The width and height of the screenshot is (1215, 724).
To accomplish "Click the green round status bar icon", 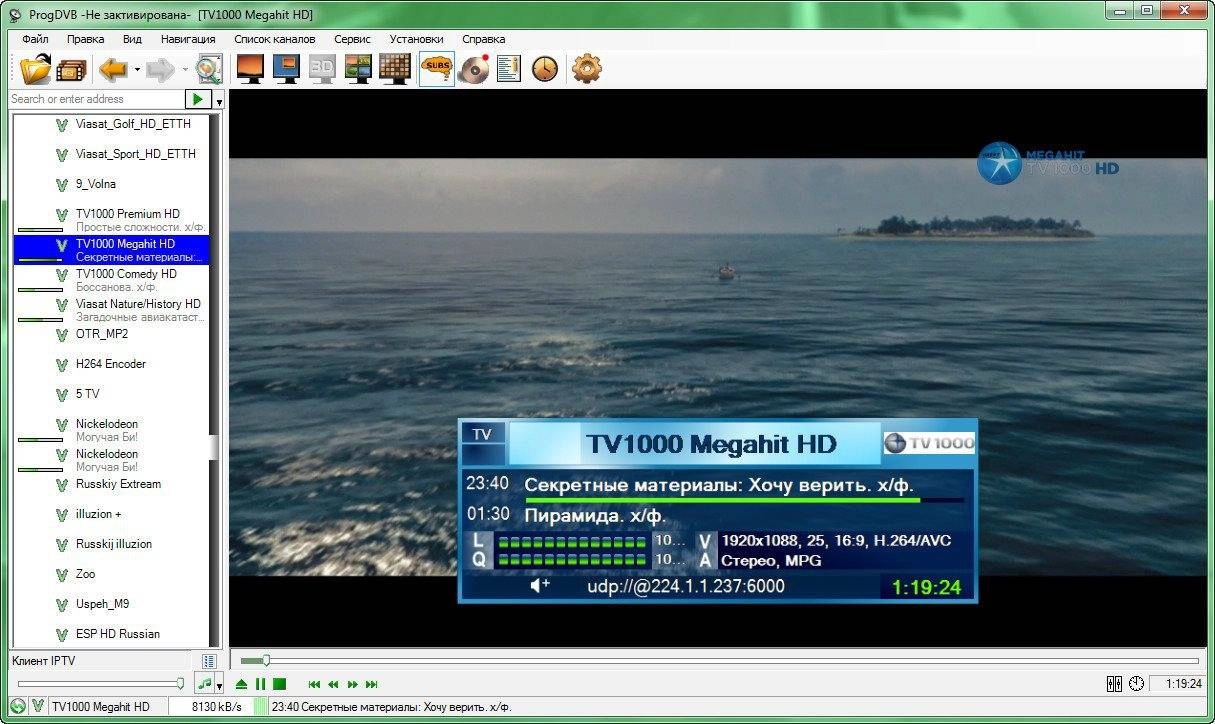I will pos(18,707).
